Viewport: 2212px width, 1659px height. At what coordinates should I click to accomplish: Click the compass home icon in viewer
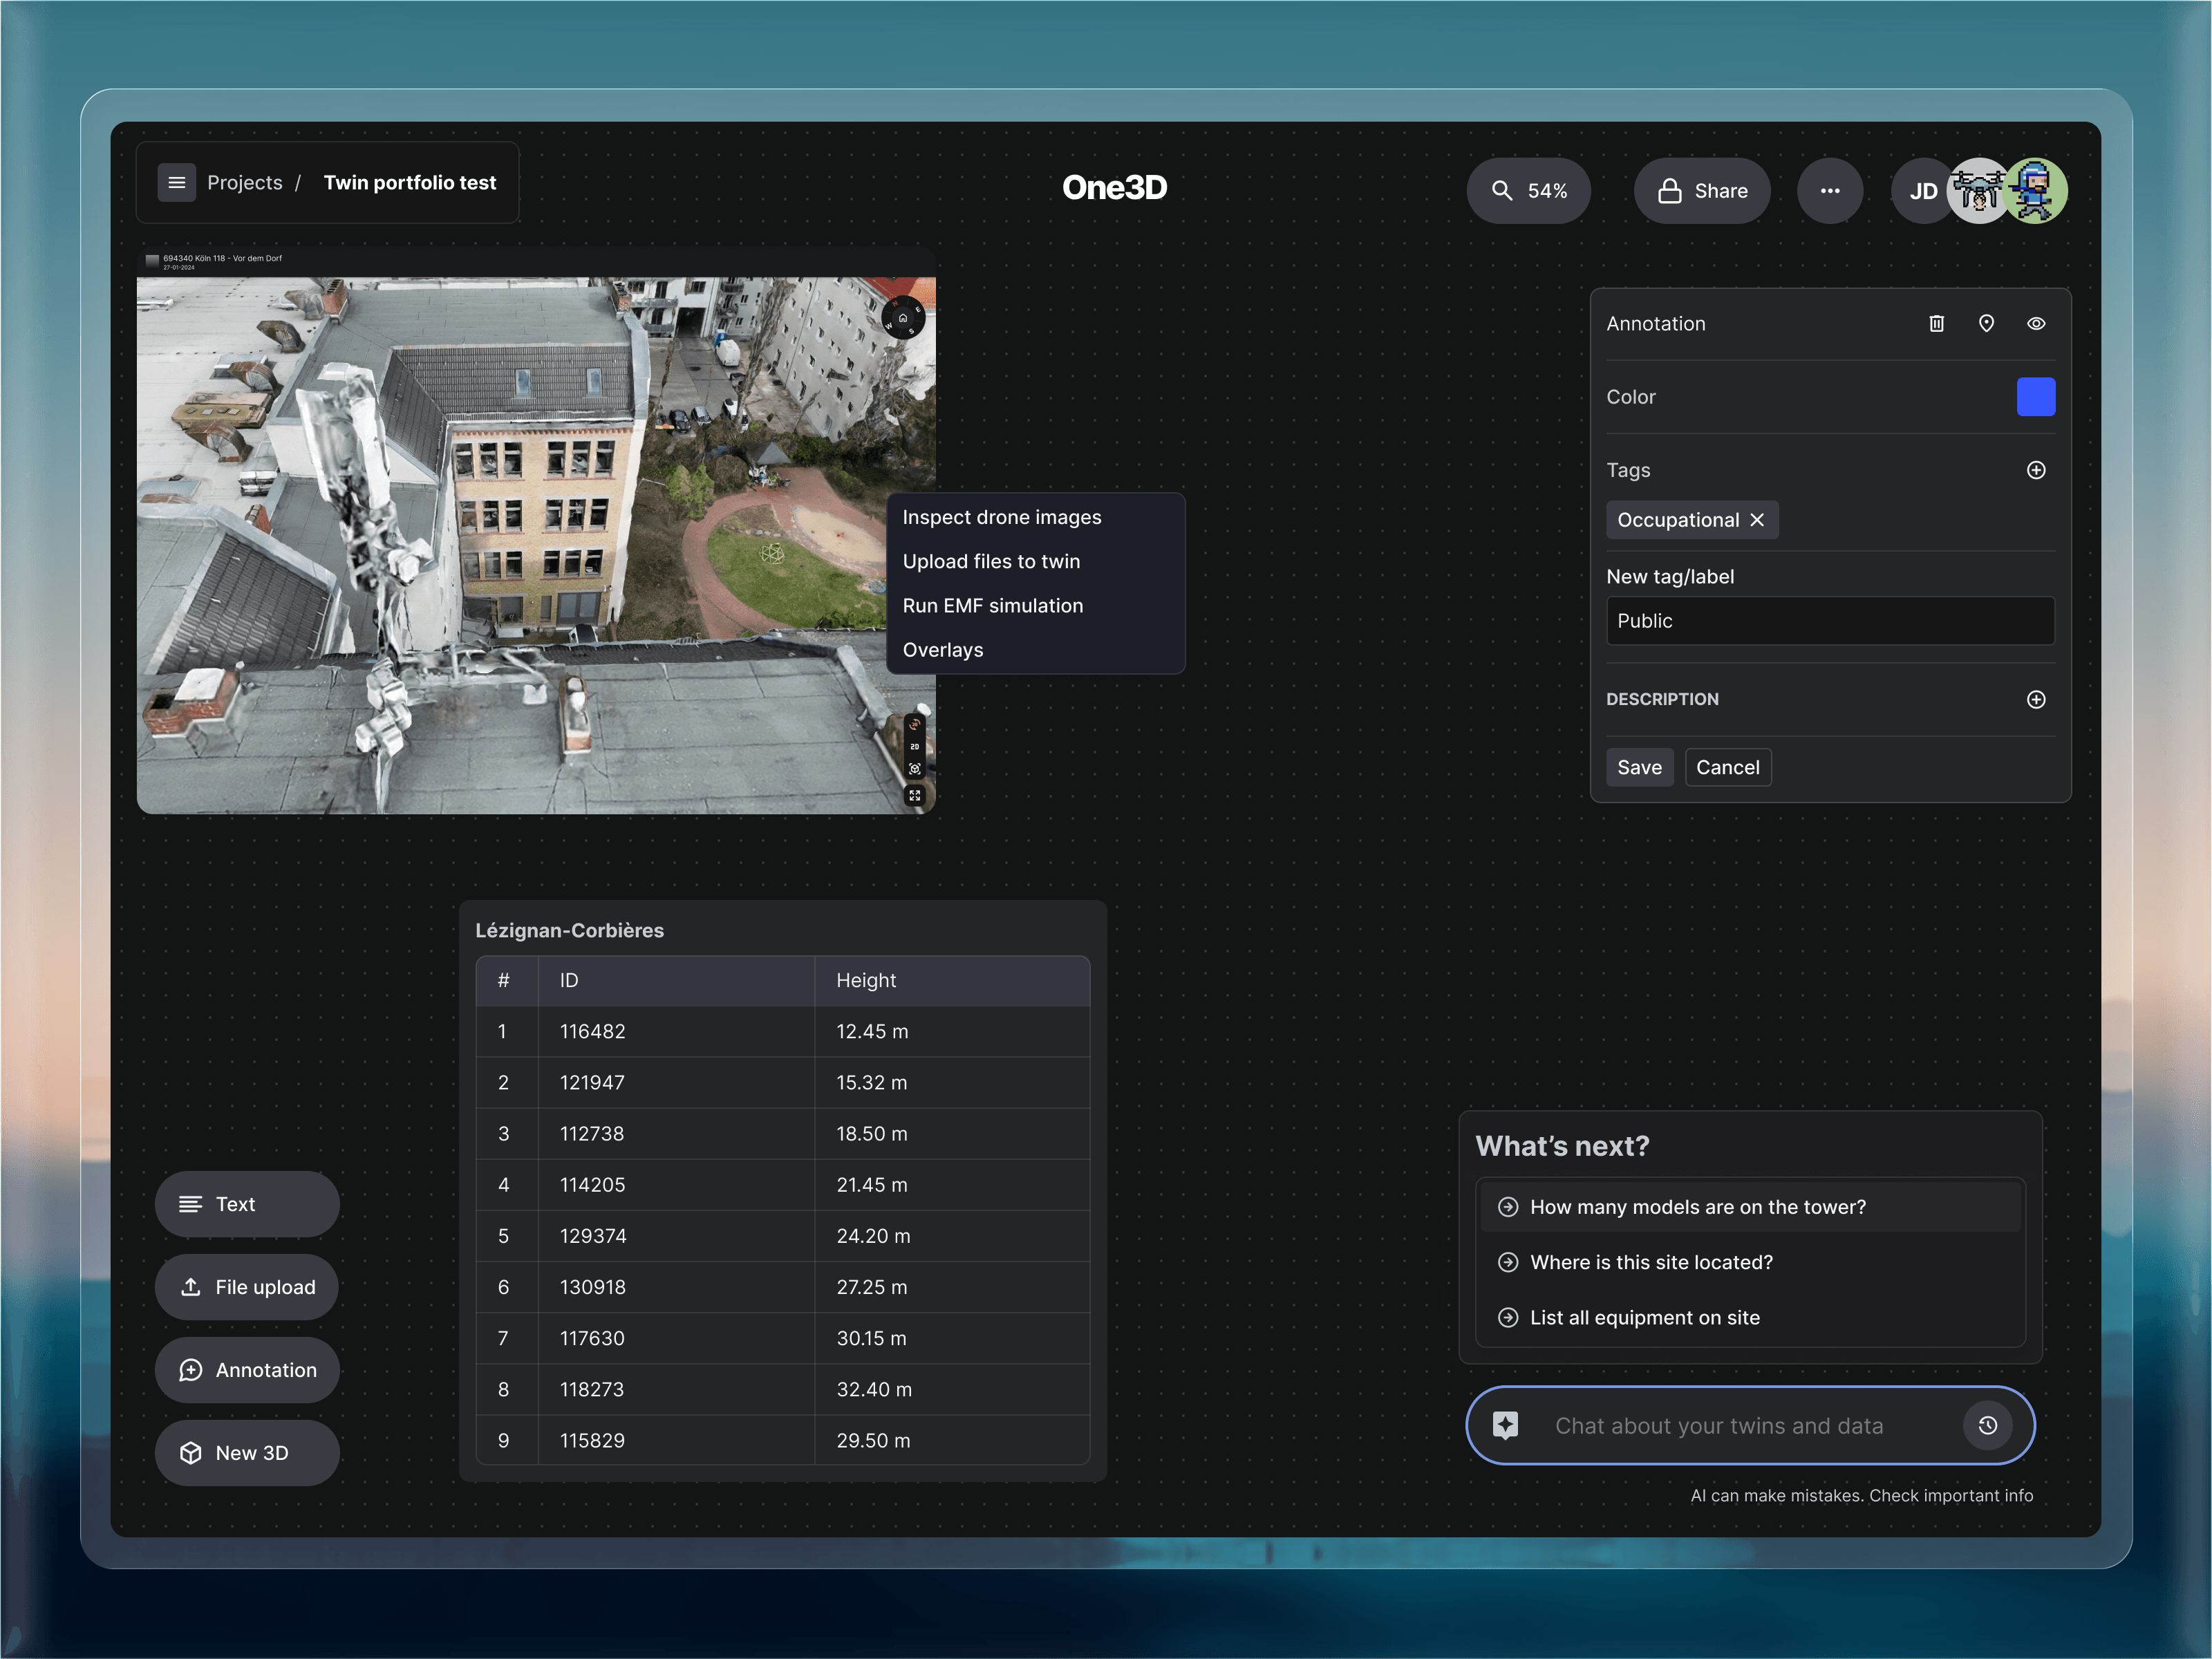tap(903, 318)
